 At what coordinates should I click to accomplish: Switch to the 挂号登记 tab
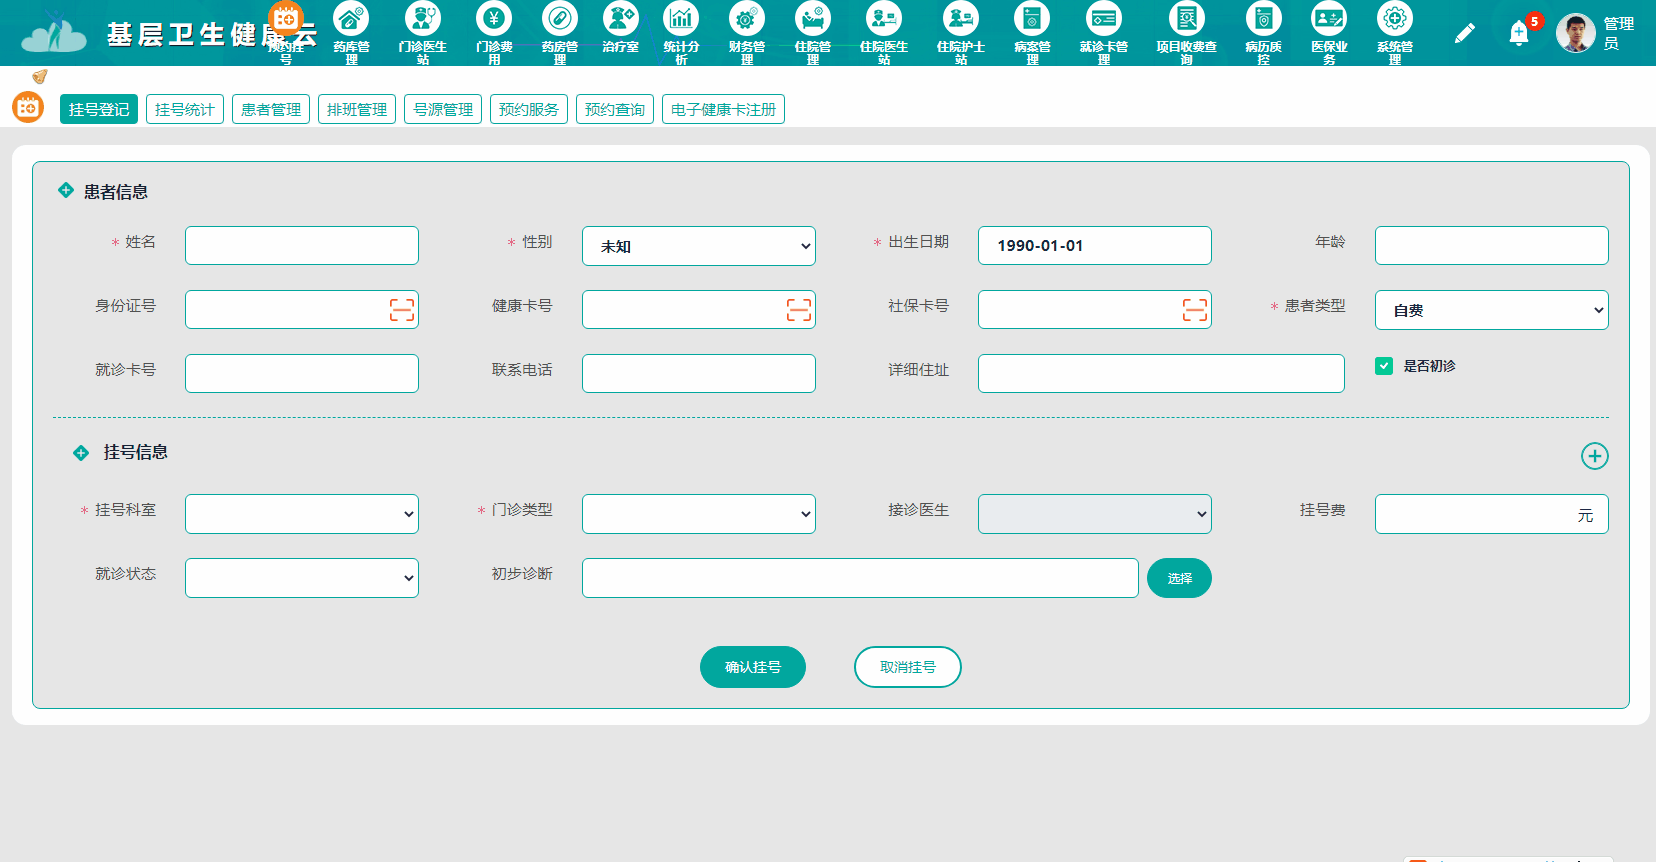(99, 109)
